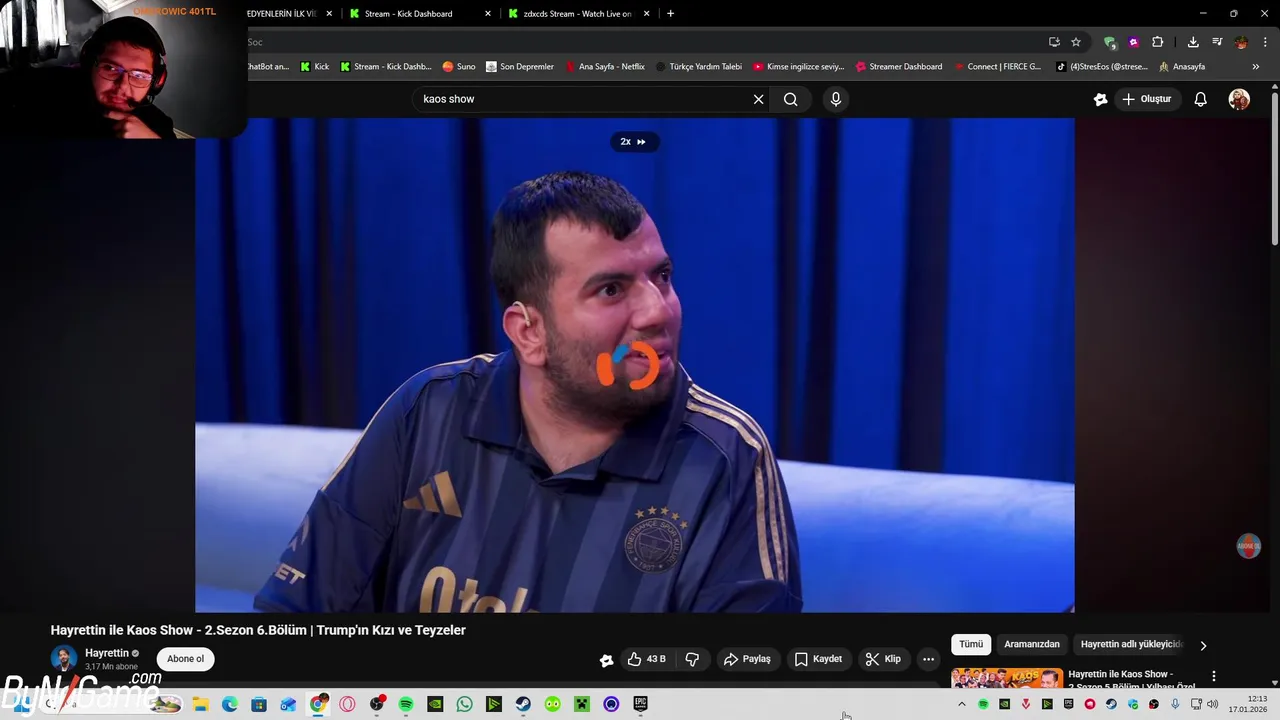Open options for Kaos Show 5.Bölüm suggestion
The image size is (1280, 720).
click(1214, 677)
